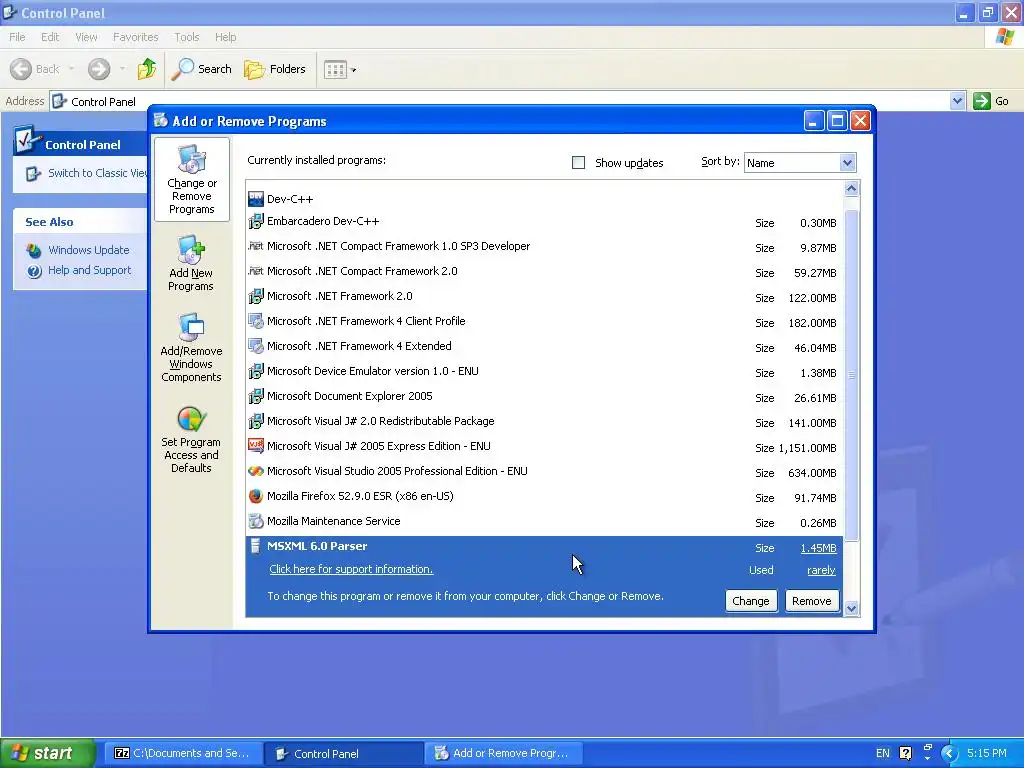This screenshot has width=1024, height=768.
Task: Open the Help menu
Action: tap(225, 37)
